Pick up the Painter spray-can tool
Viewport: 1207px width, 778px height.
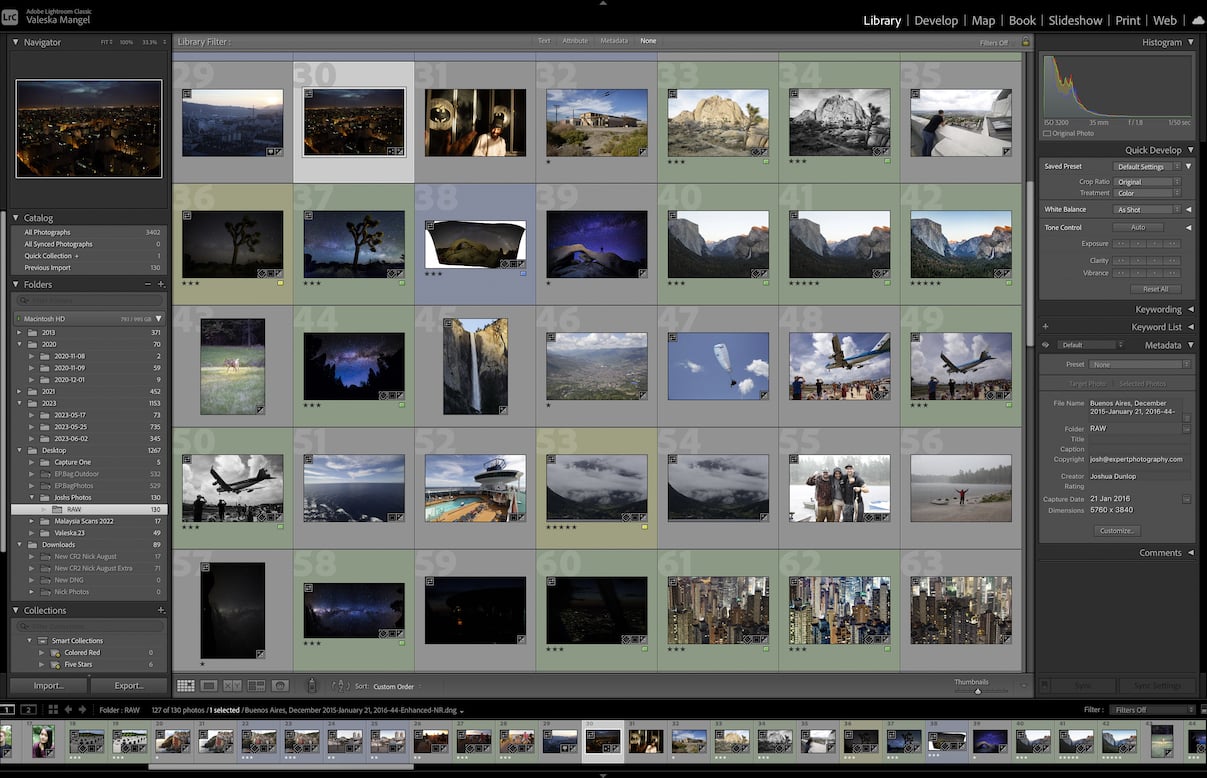[312, 686]
